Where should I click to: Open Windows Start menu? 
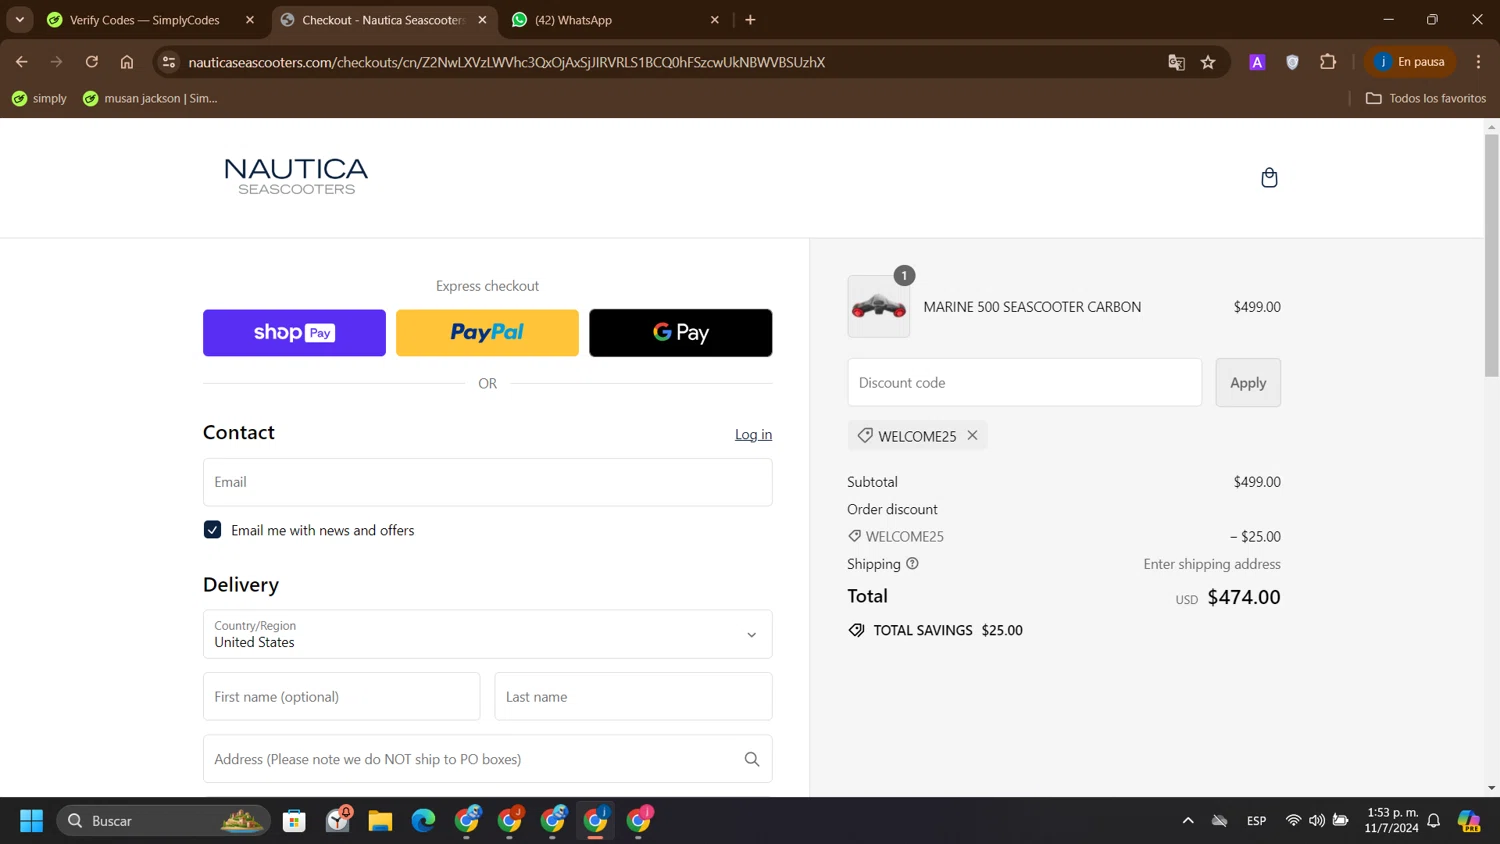(31, 821)
